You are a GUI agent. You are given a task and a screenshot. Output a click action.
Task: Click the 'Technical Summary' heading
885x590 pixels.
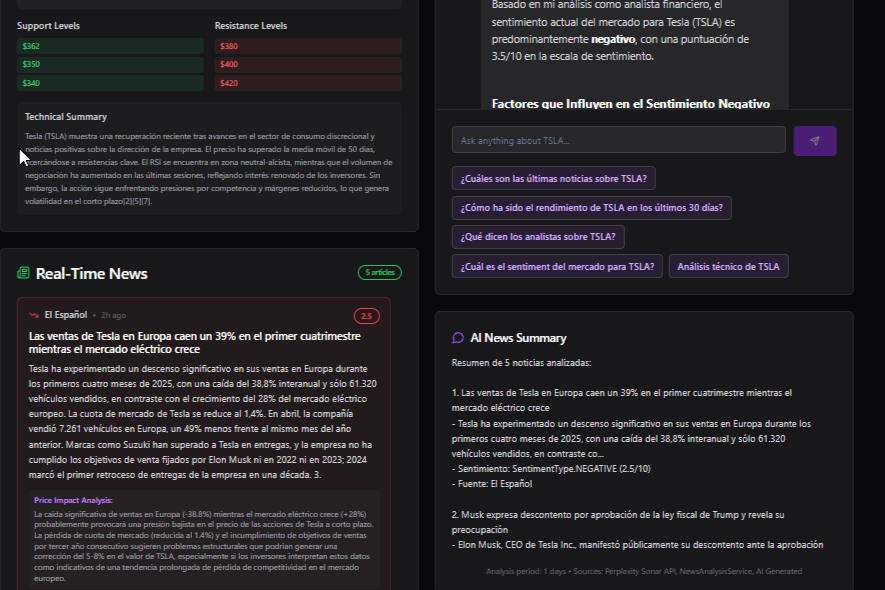coord(65,117)
